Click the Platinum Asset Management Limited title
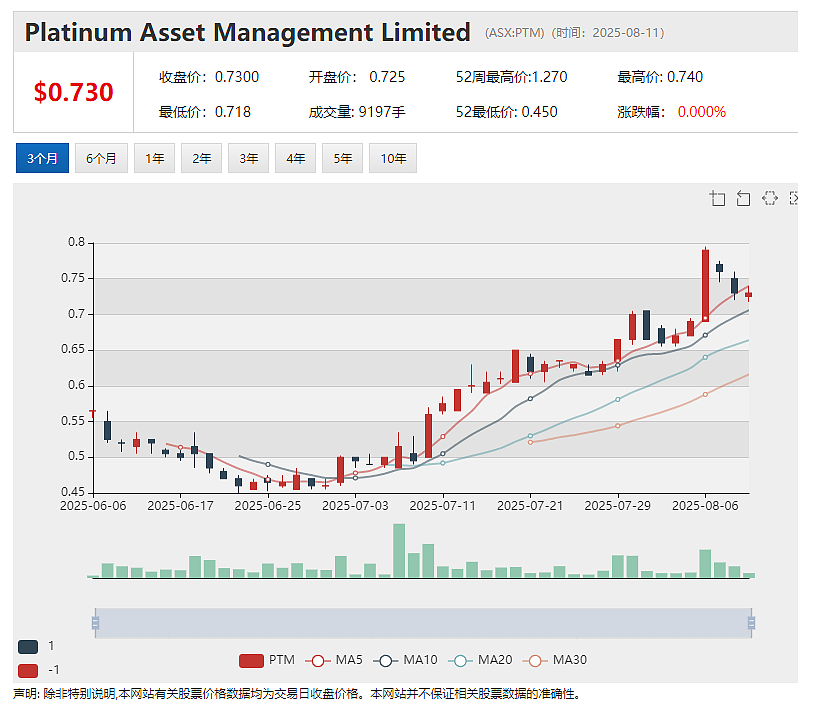Viewport: 813px width, 710px height. pyautogui.click(x=248, y=32)
